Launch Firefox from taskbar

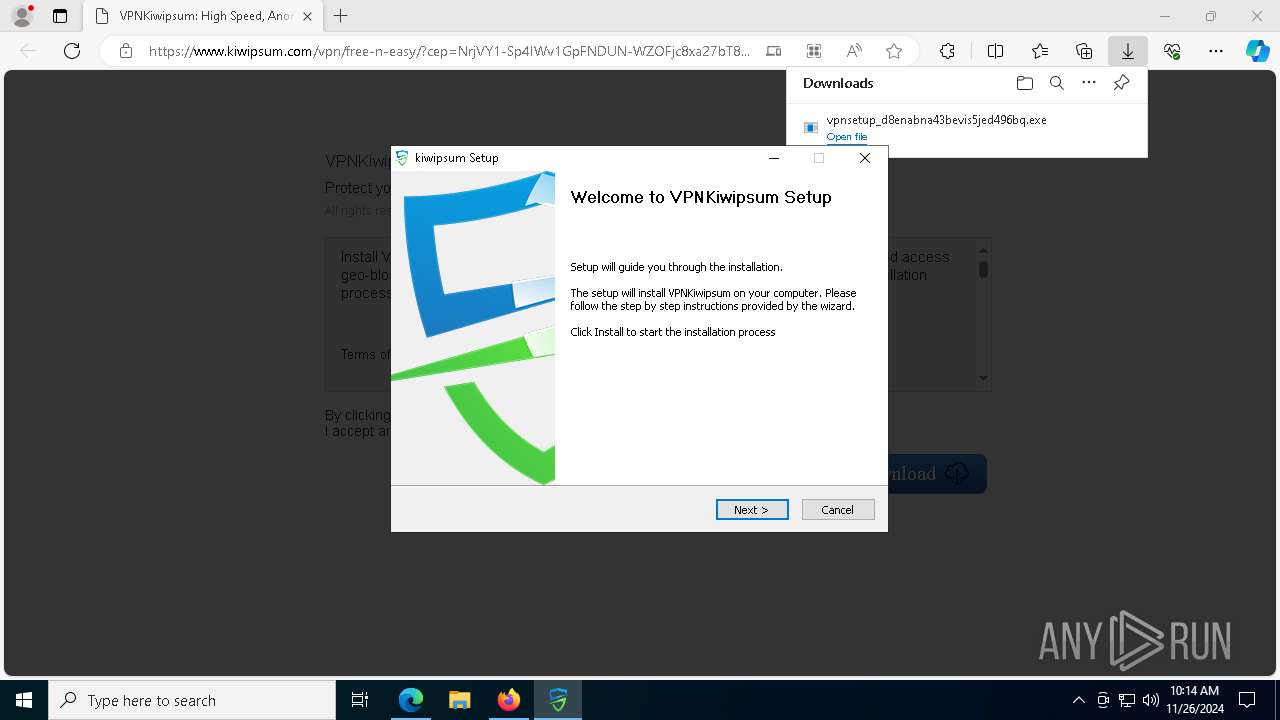508,700
